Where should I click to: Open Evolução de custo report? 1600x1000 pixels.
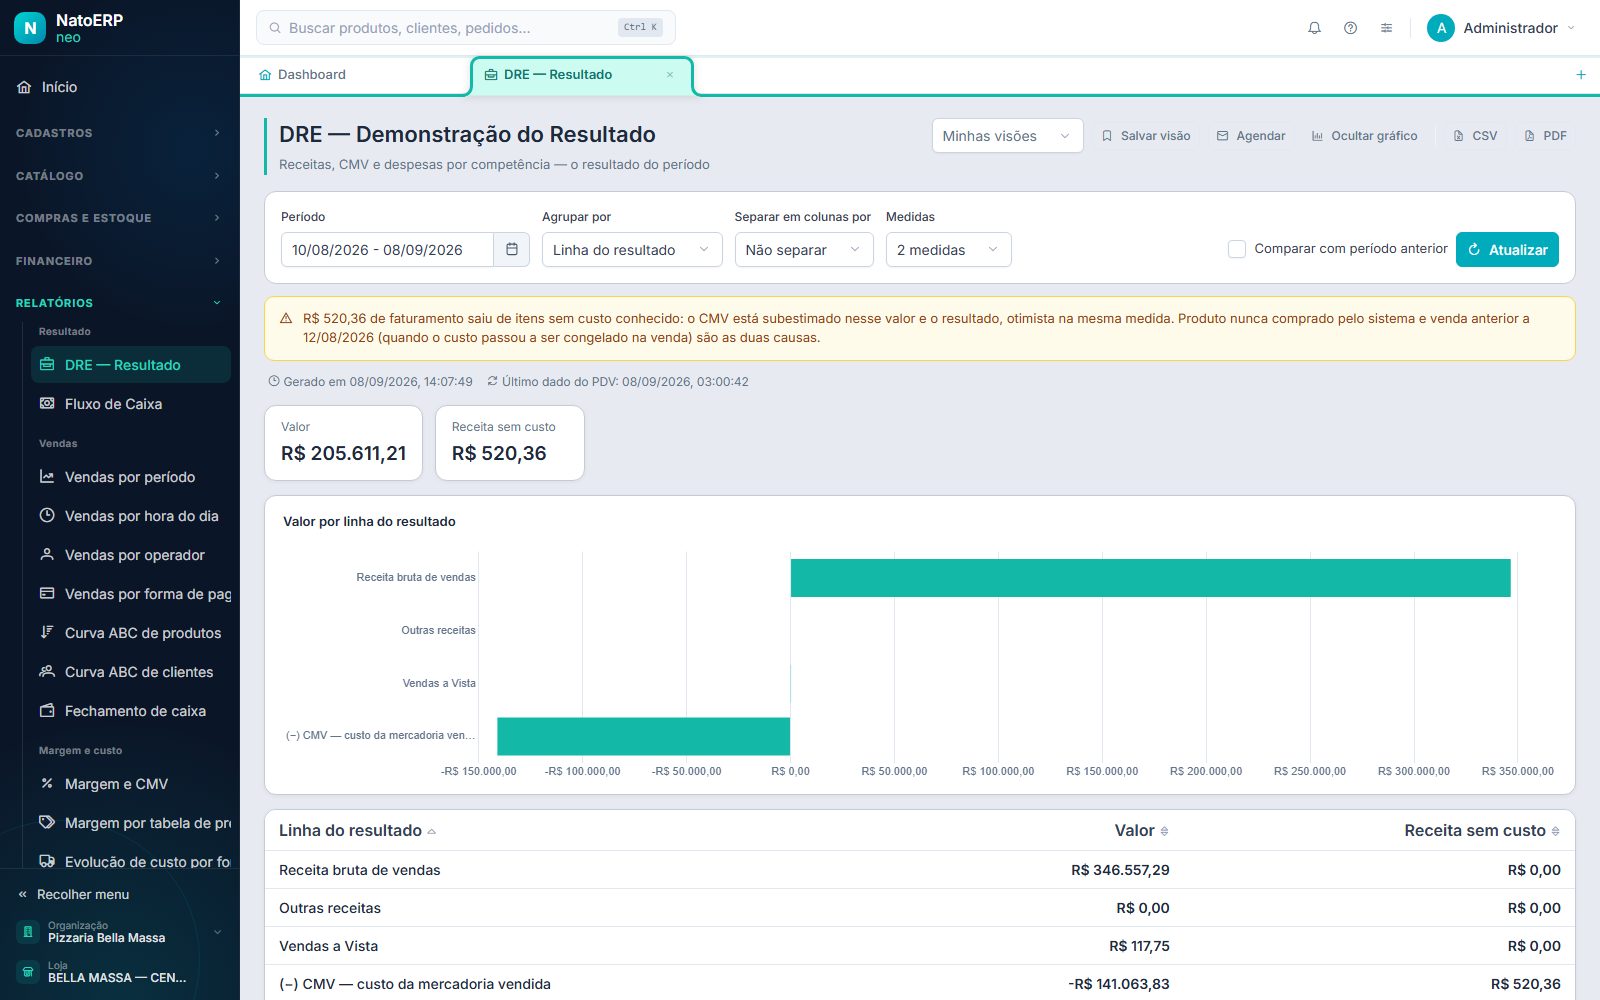131,861
